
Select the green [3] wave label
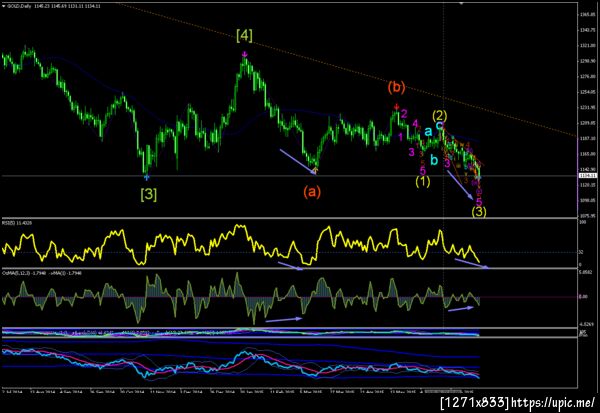pyautogui.click(x=148, y=194)
